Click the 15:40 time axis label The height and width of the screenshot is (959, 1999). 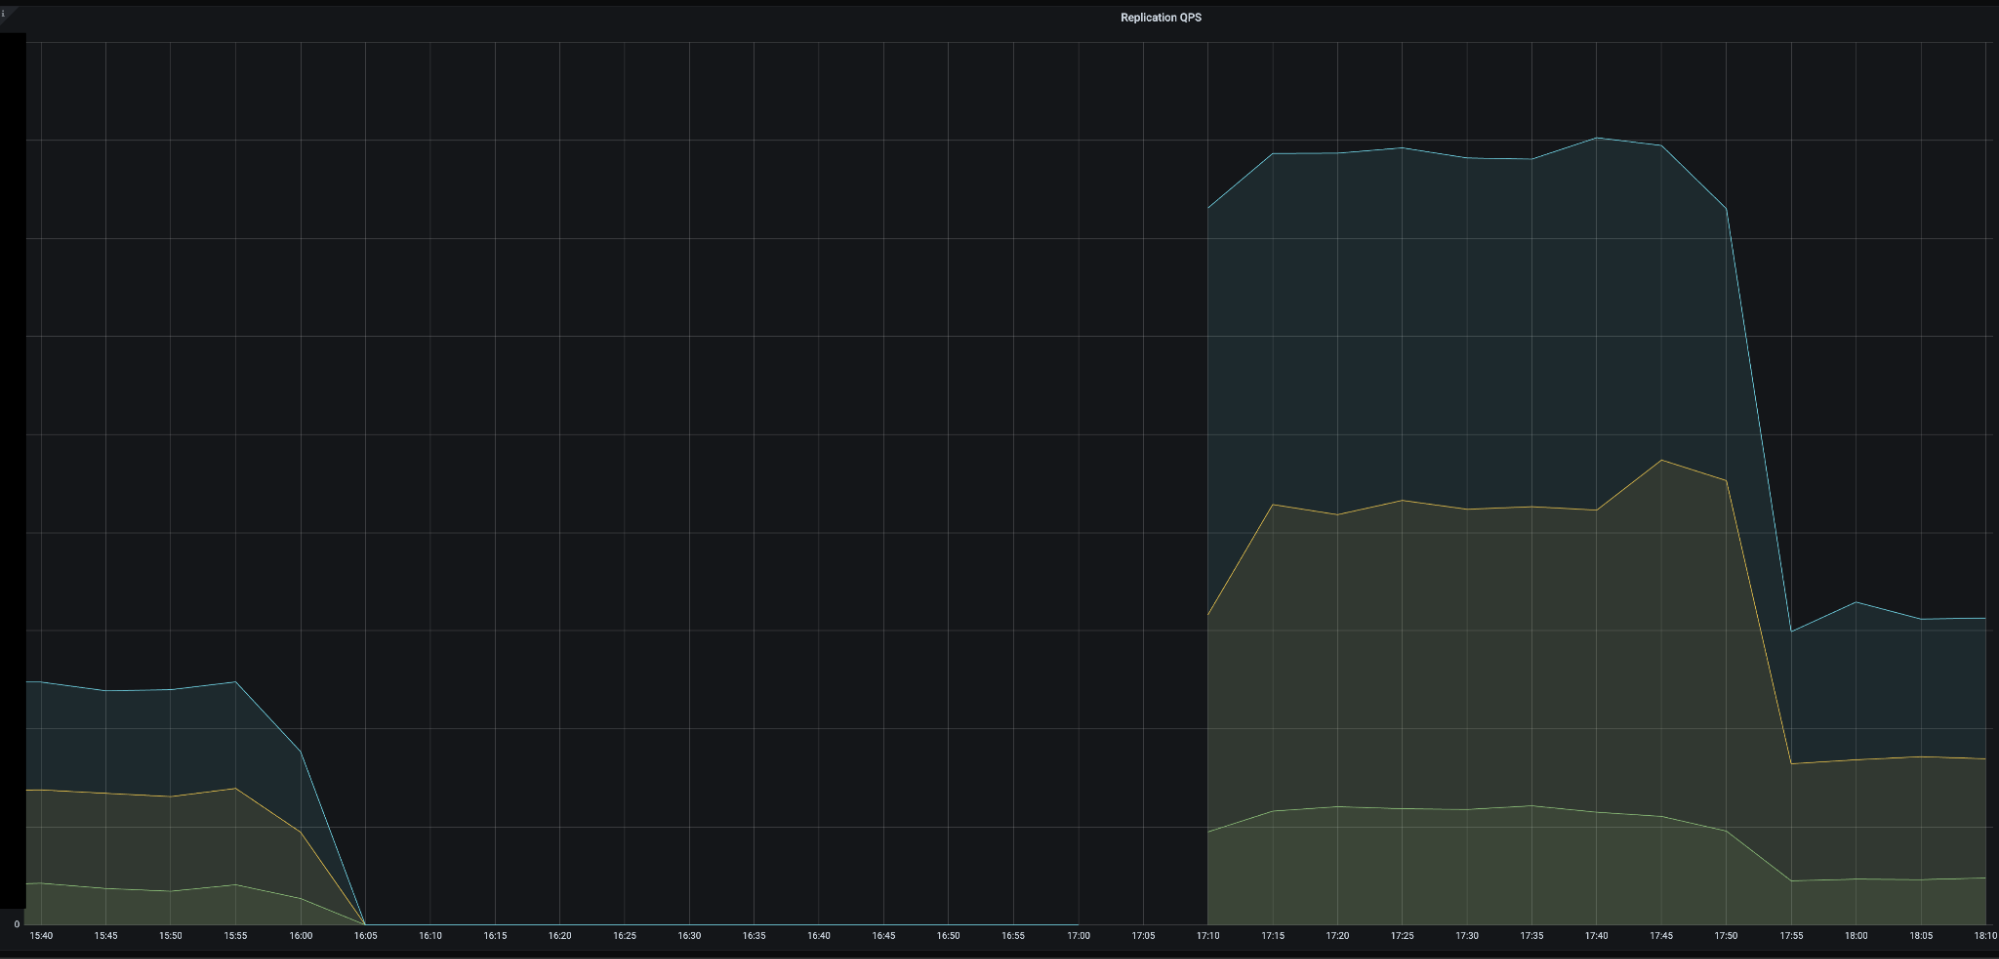(41, 936)
